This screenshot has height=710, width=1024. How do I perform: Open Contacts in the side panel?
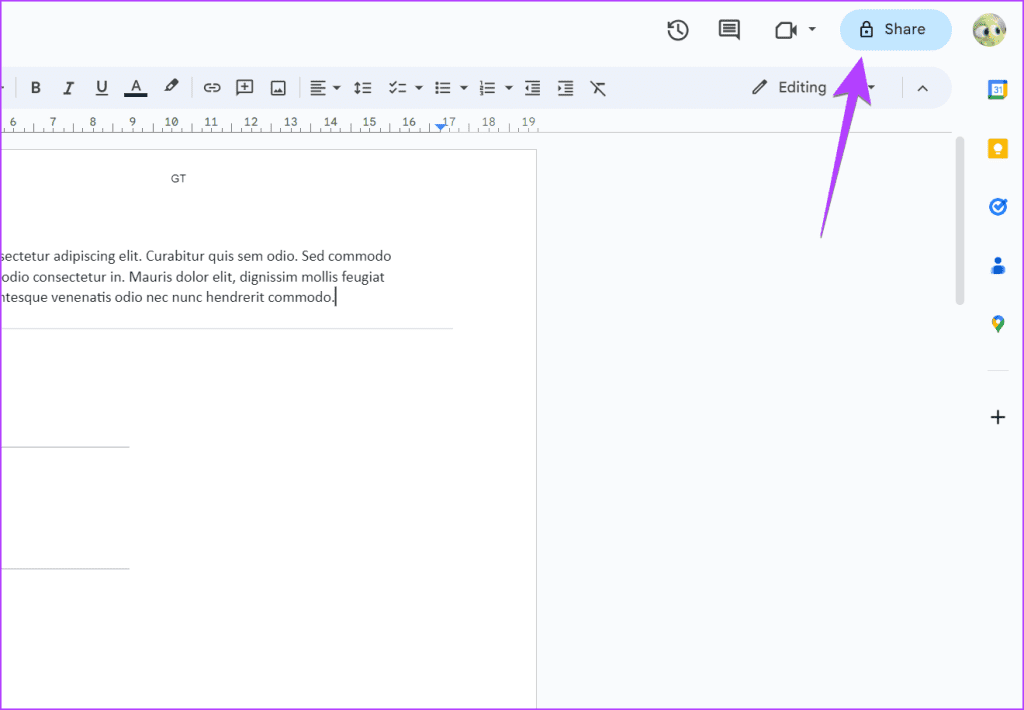[x=997, y=265]
